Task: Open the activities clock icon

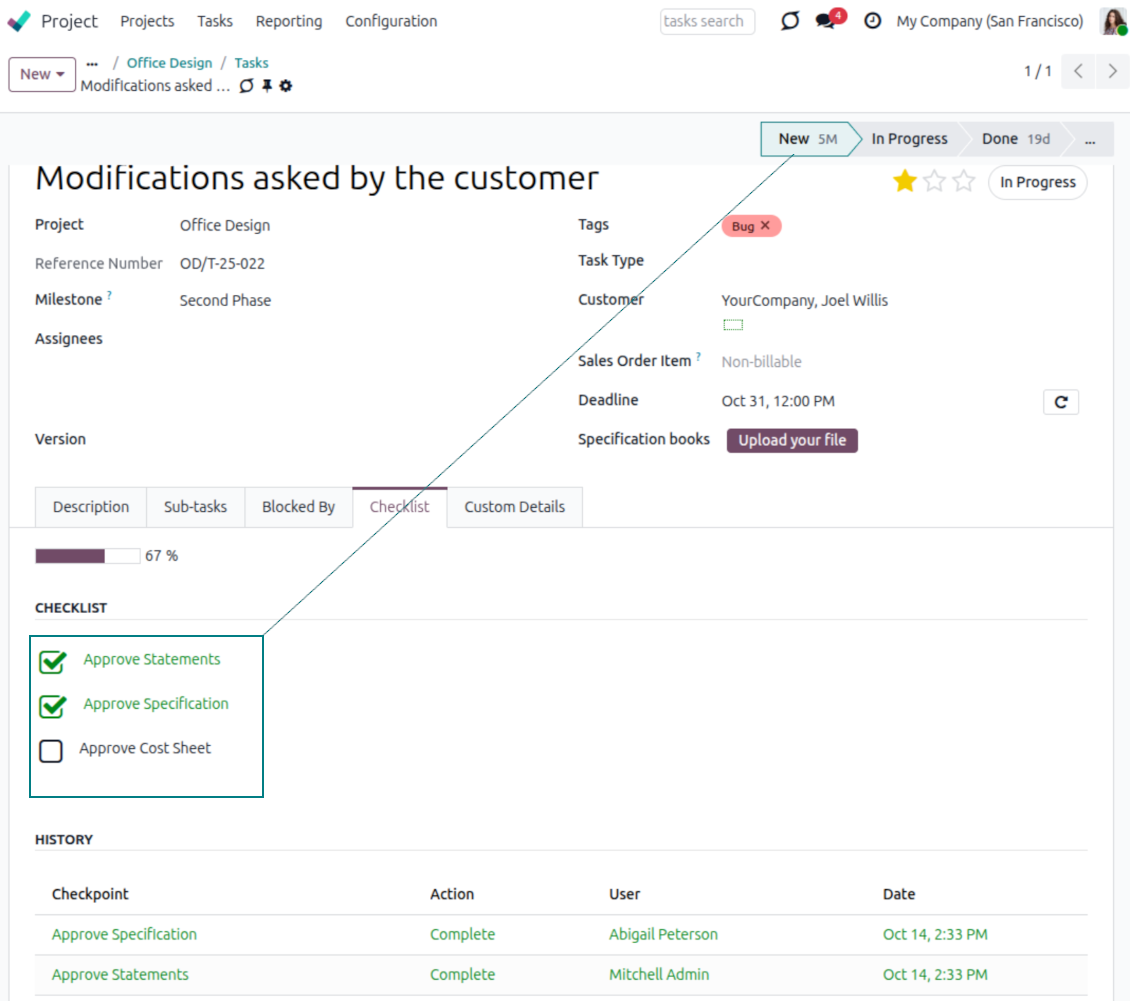Action: pos(873,21)
